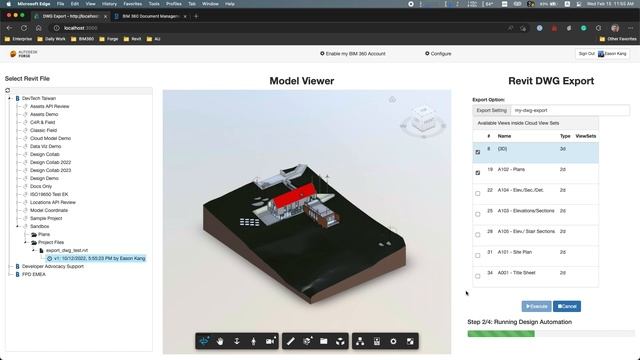Select the v1 version by Eason Kang
The height and width of the screenshot is (360, 640).
tap(96, 258)
